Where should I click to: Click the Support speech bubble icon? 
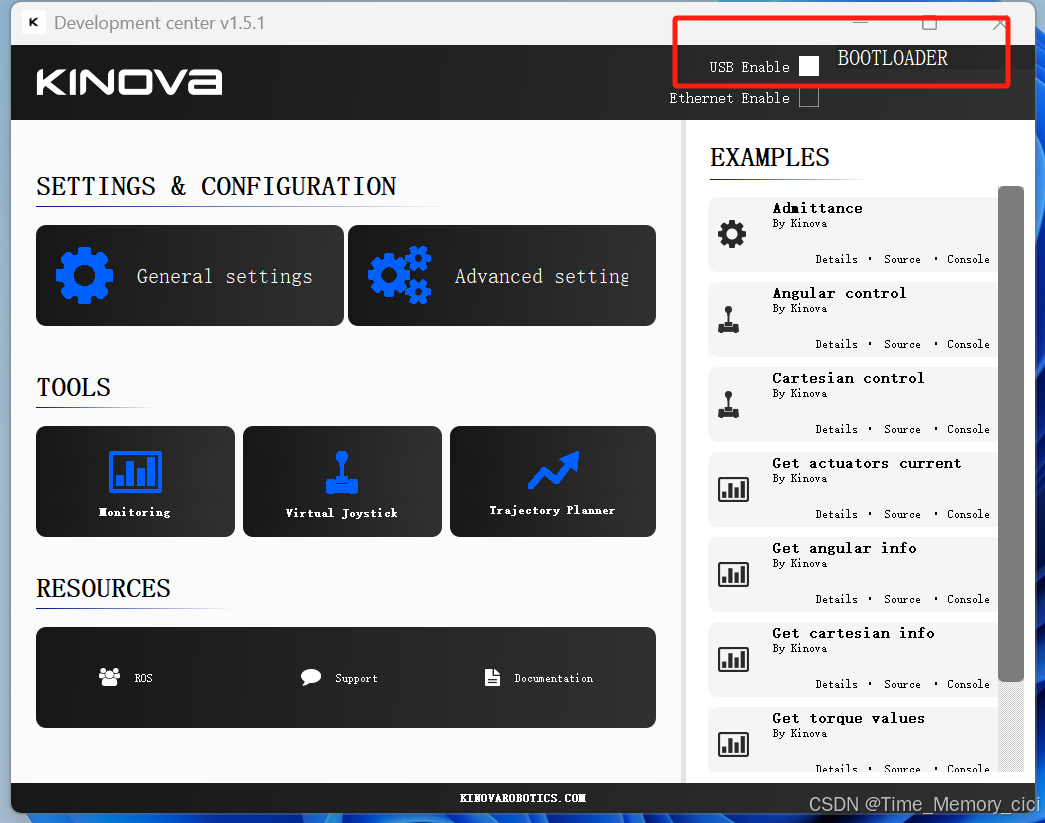(x=311, y=678)
